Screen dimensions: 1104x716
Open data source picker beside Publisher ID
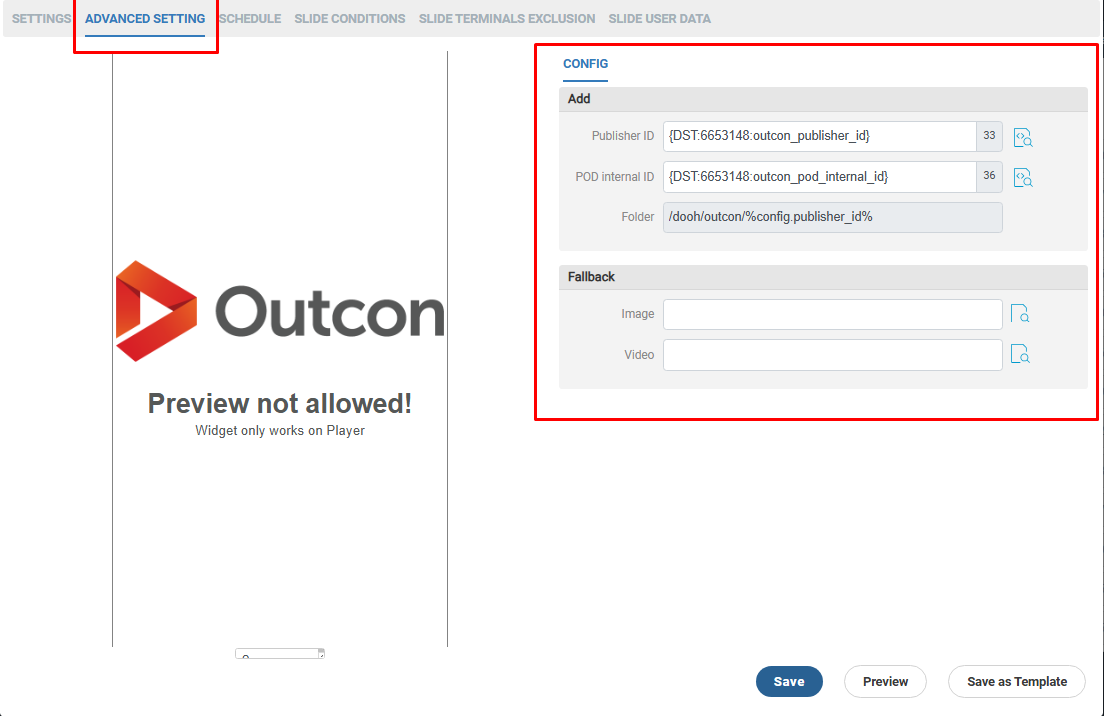1022,137
